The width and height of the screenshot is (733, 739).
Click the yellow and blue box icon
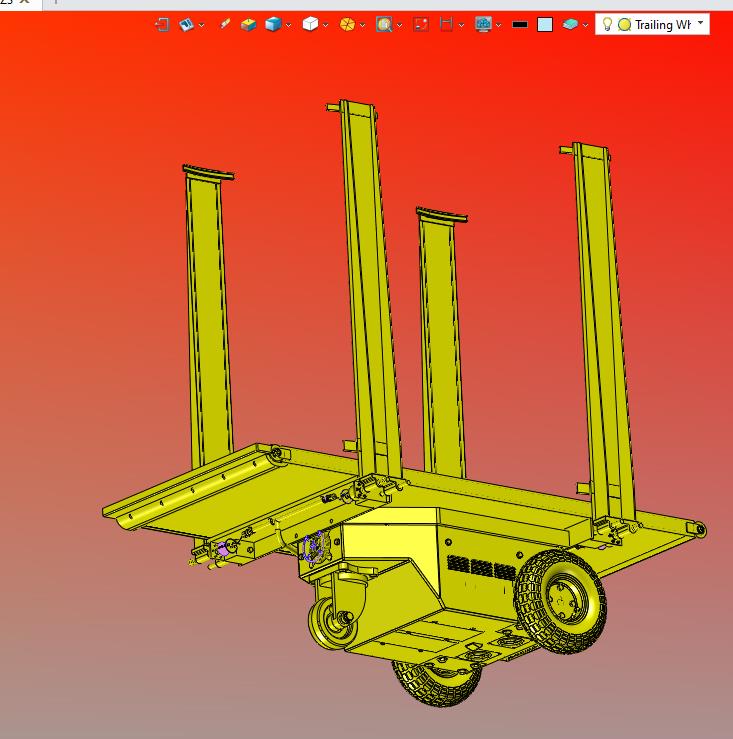248,24
